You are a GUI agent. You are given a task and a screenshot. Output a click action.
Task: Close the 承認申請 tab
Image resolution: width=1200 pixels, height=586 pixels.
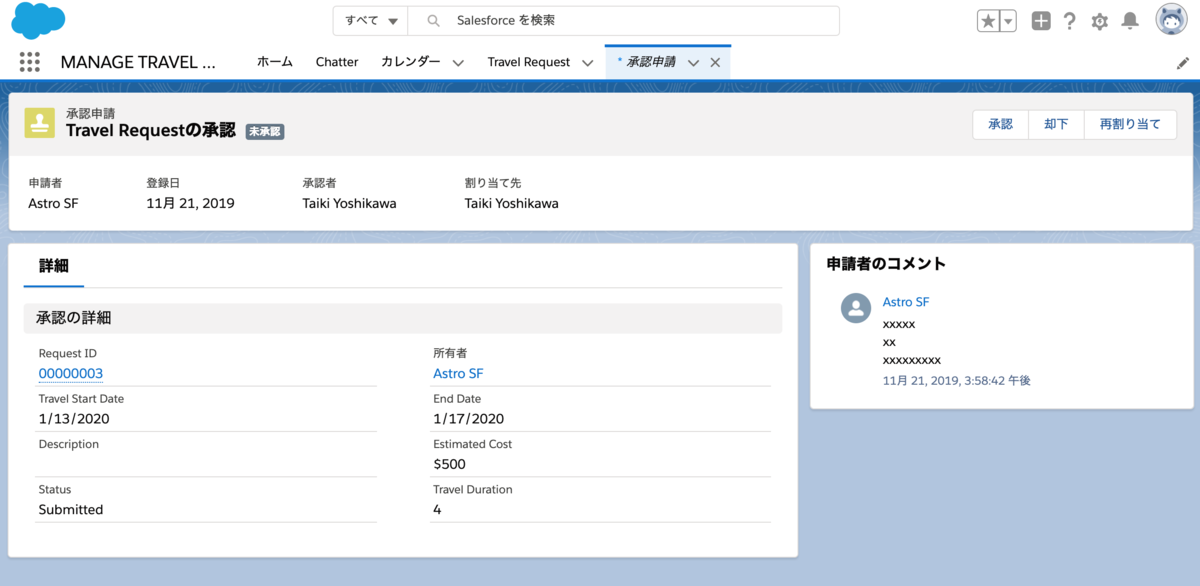[x=715, y=63]
